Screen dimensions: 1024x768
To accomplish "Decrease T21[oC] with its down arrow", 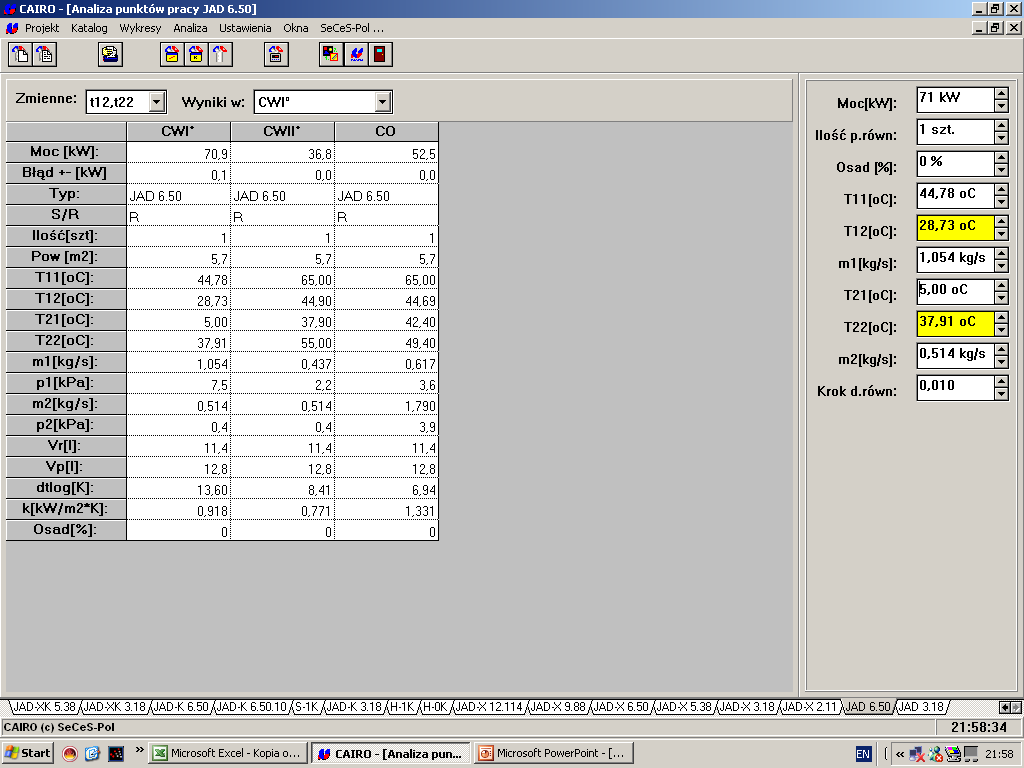I will (x=1001, y=298).
